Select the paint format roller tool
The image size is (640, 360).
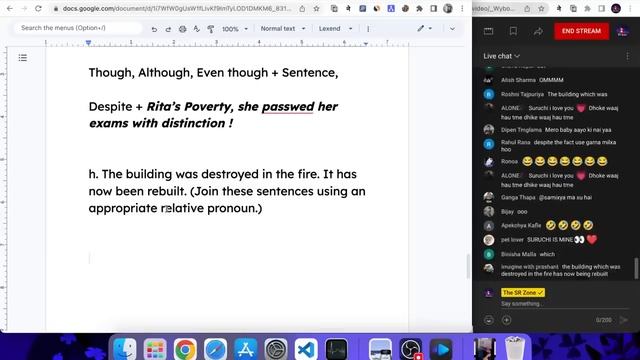pyautogui.click(x=211, y=29)
